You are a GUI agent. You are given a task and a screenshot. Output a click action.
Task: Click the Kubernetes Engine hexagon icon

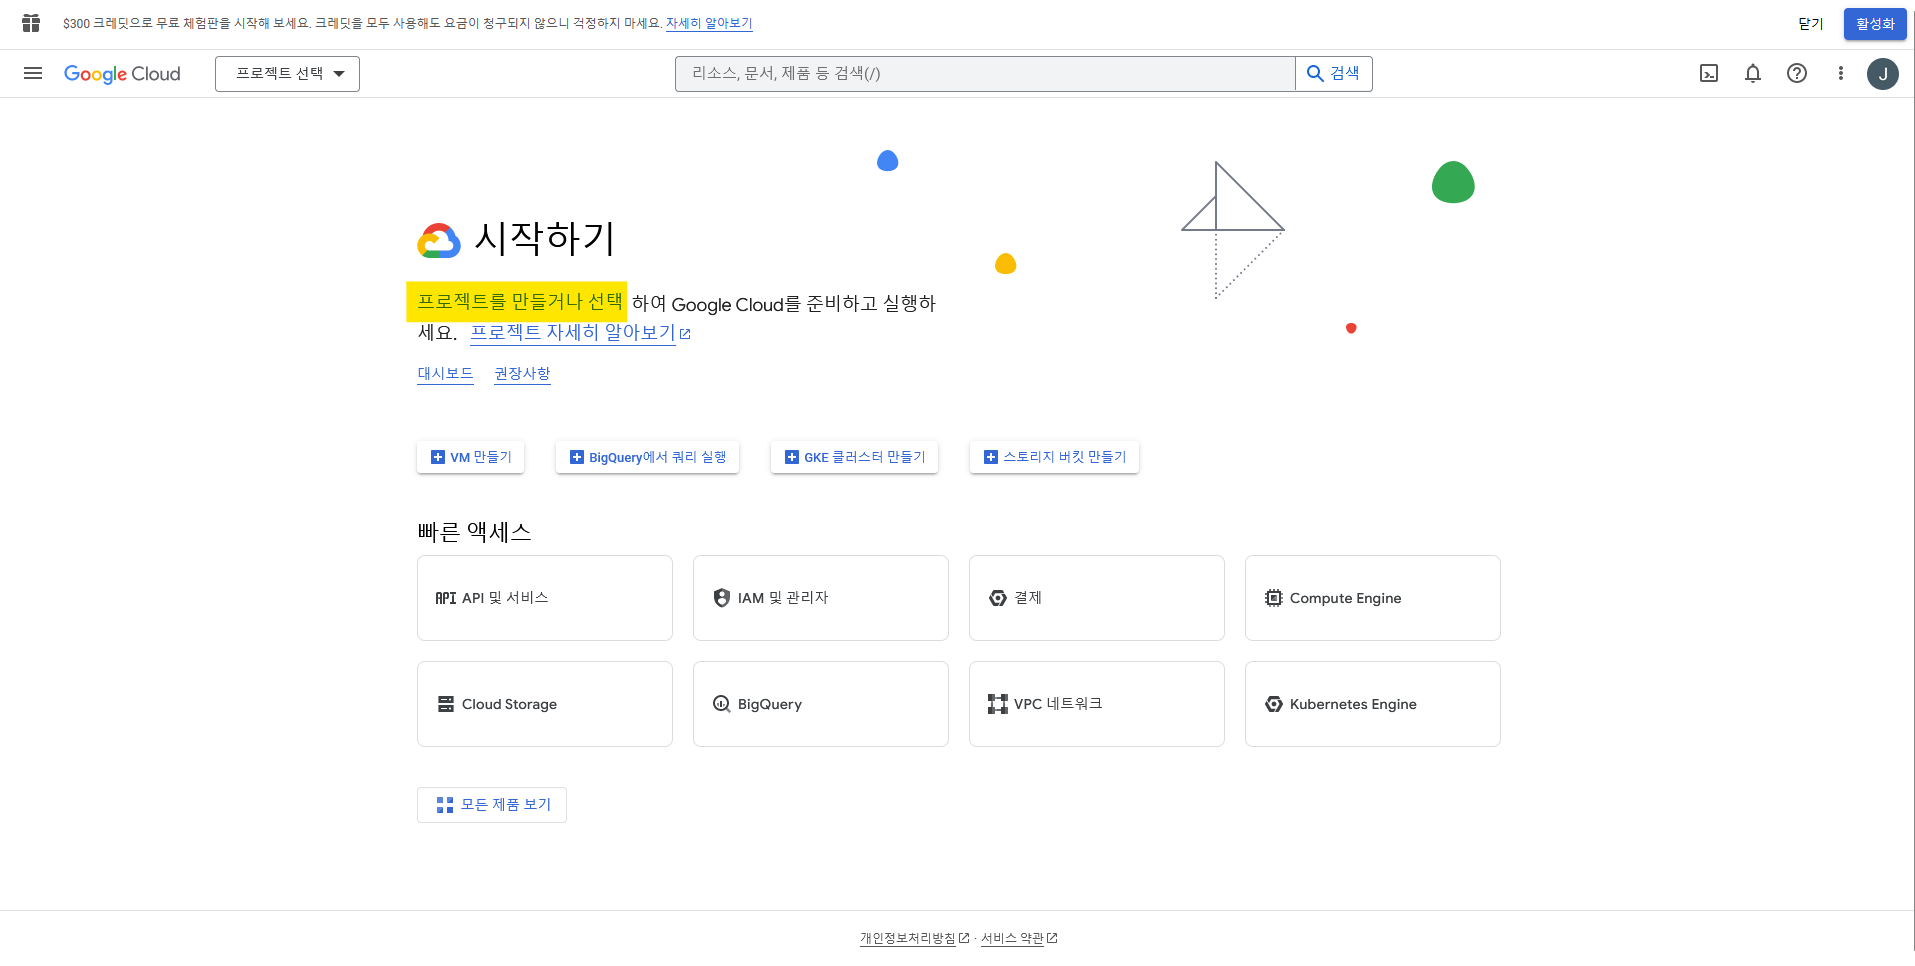1273,704
